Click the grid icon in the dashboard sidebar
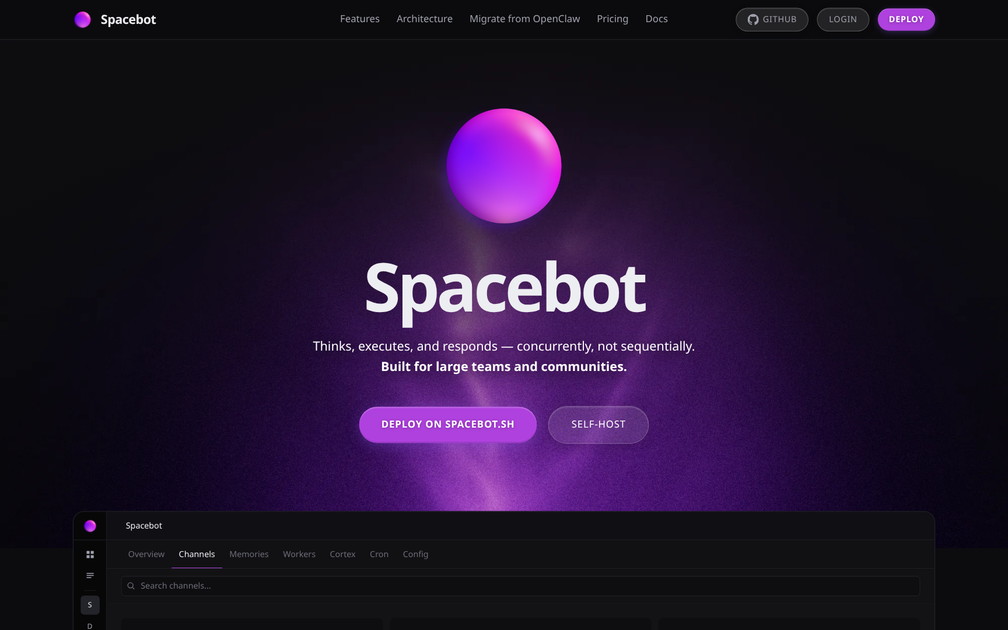Image resolution: width=1008 pixels, height=630 pixels. click(x=90, y=554)
